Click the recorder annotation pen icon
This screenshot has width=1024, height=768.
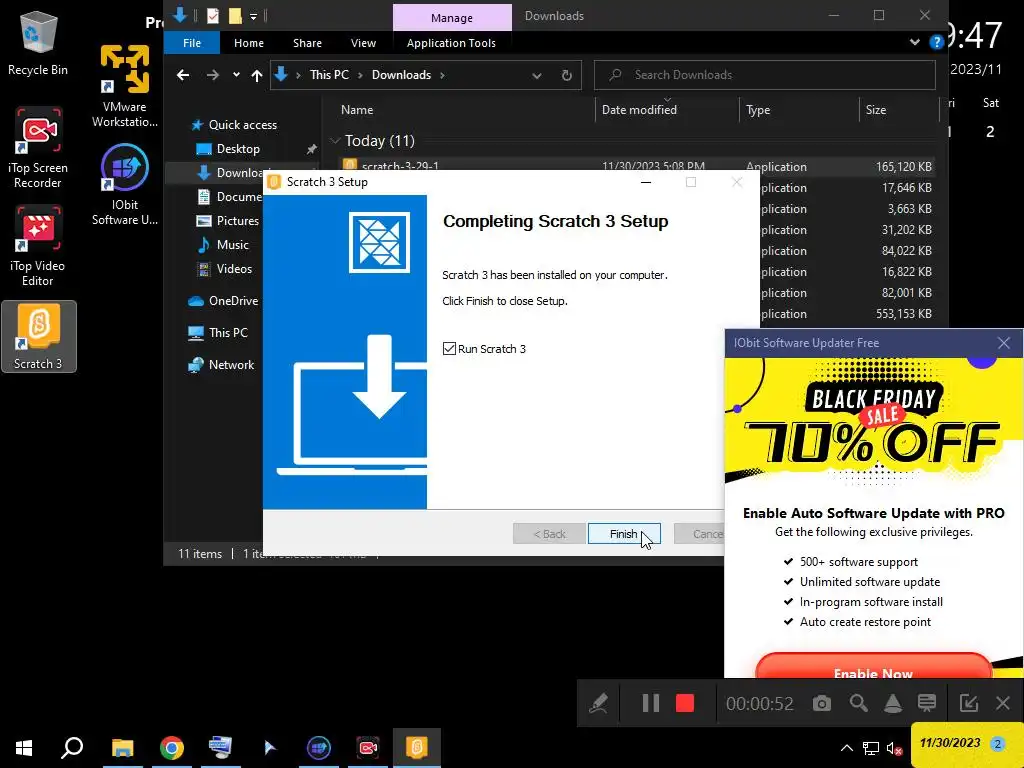click(598, 703)
